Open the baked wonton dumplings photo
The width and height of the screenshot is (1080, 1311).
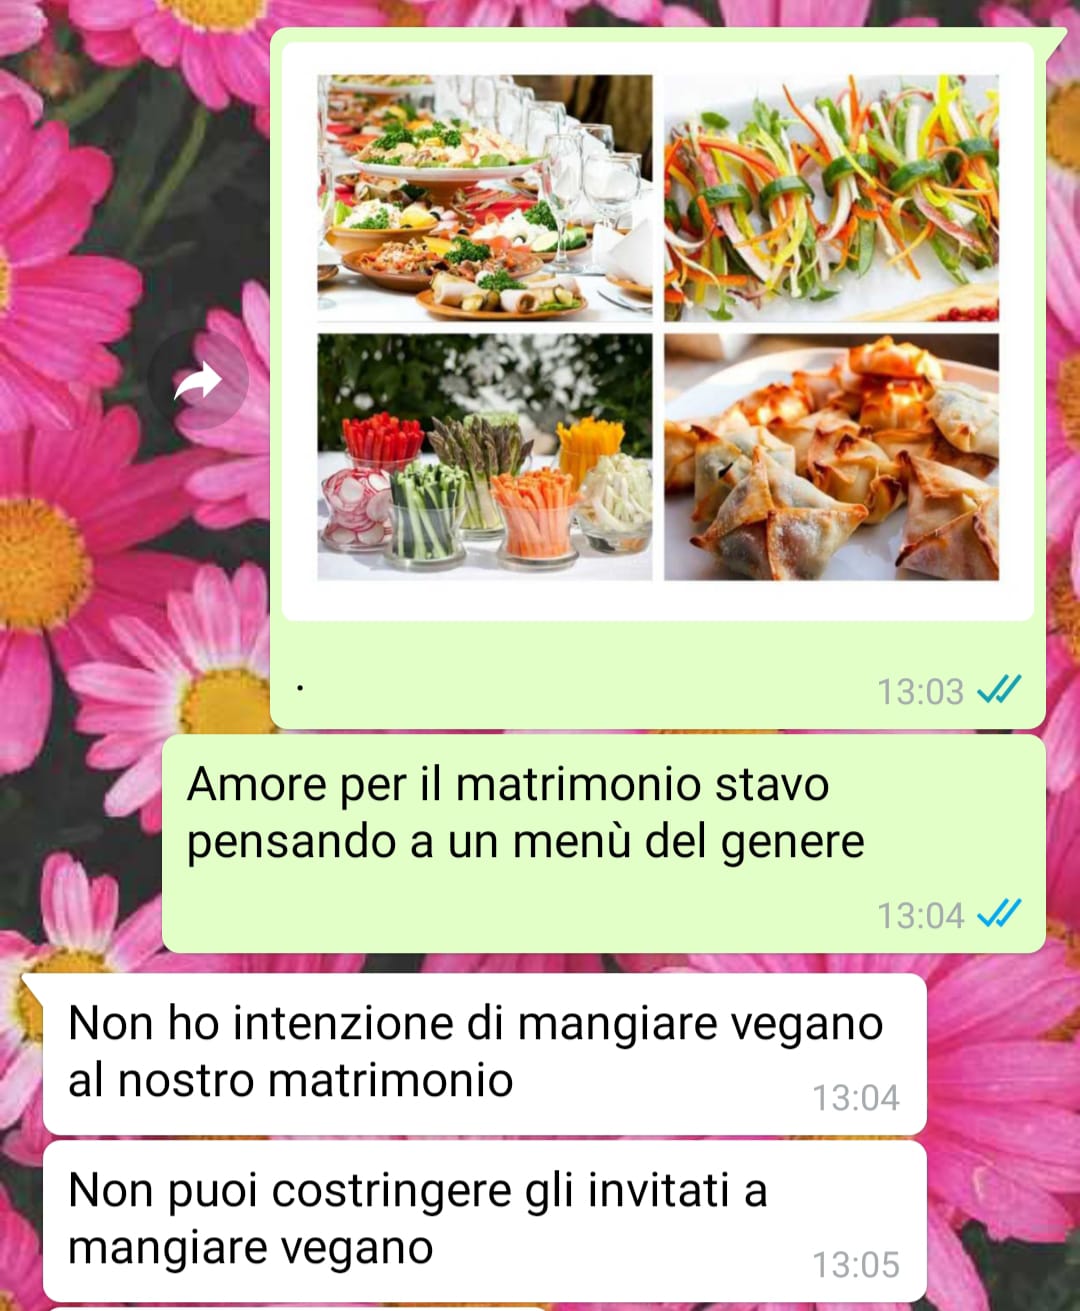point(832,457)
